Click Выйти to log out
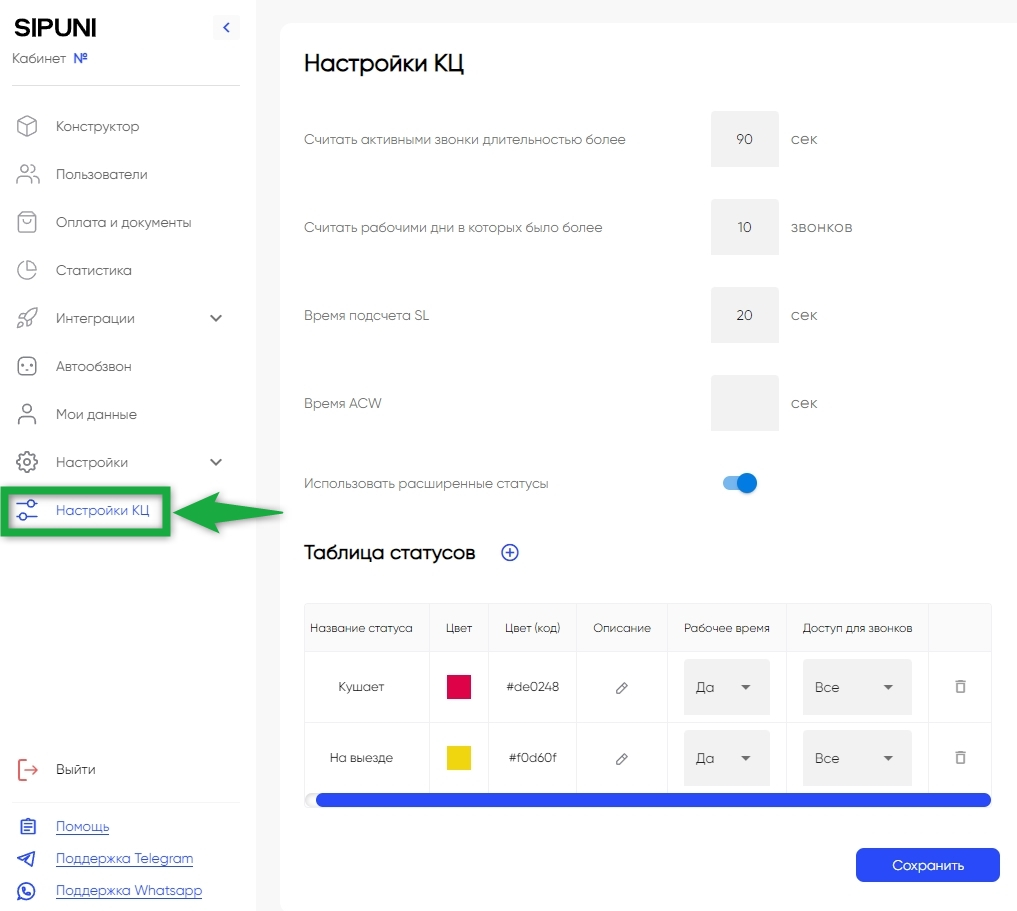 point(75,770)
